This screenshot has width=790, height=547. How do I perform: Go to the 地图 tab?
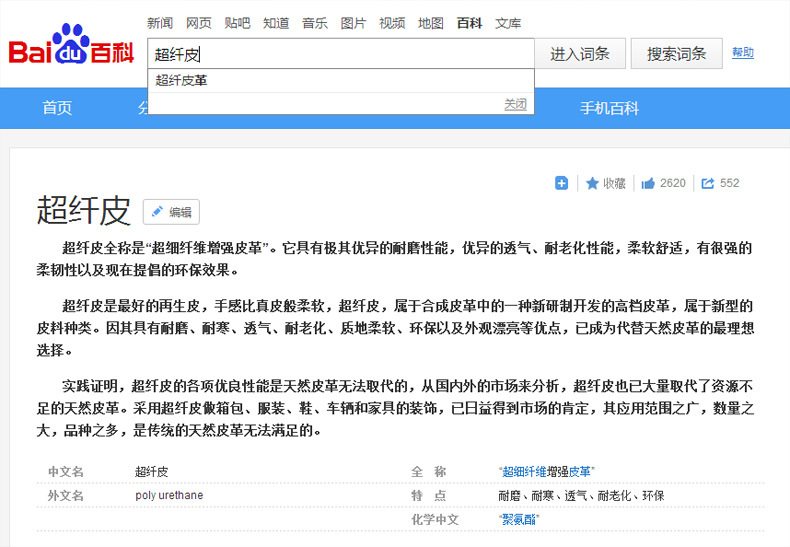[431, 23]
